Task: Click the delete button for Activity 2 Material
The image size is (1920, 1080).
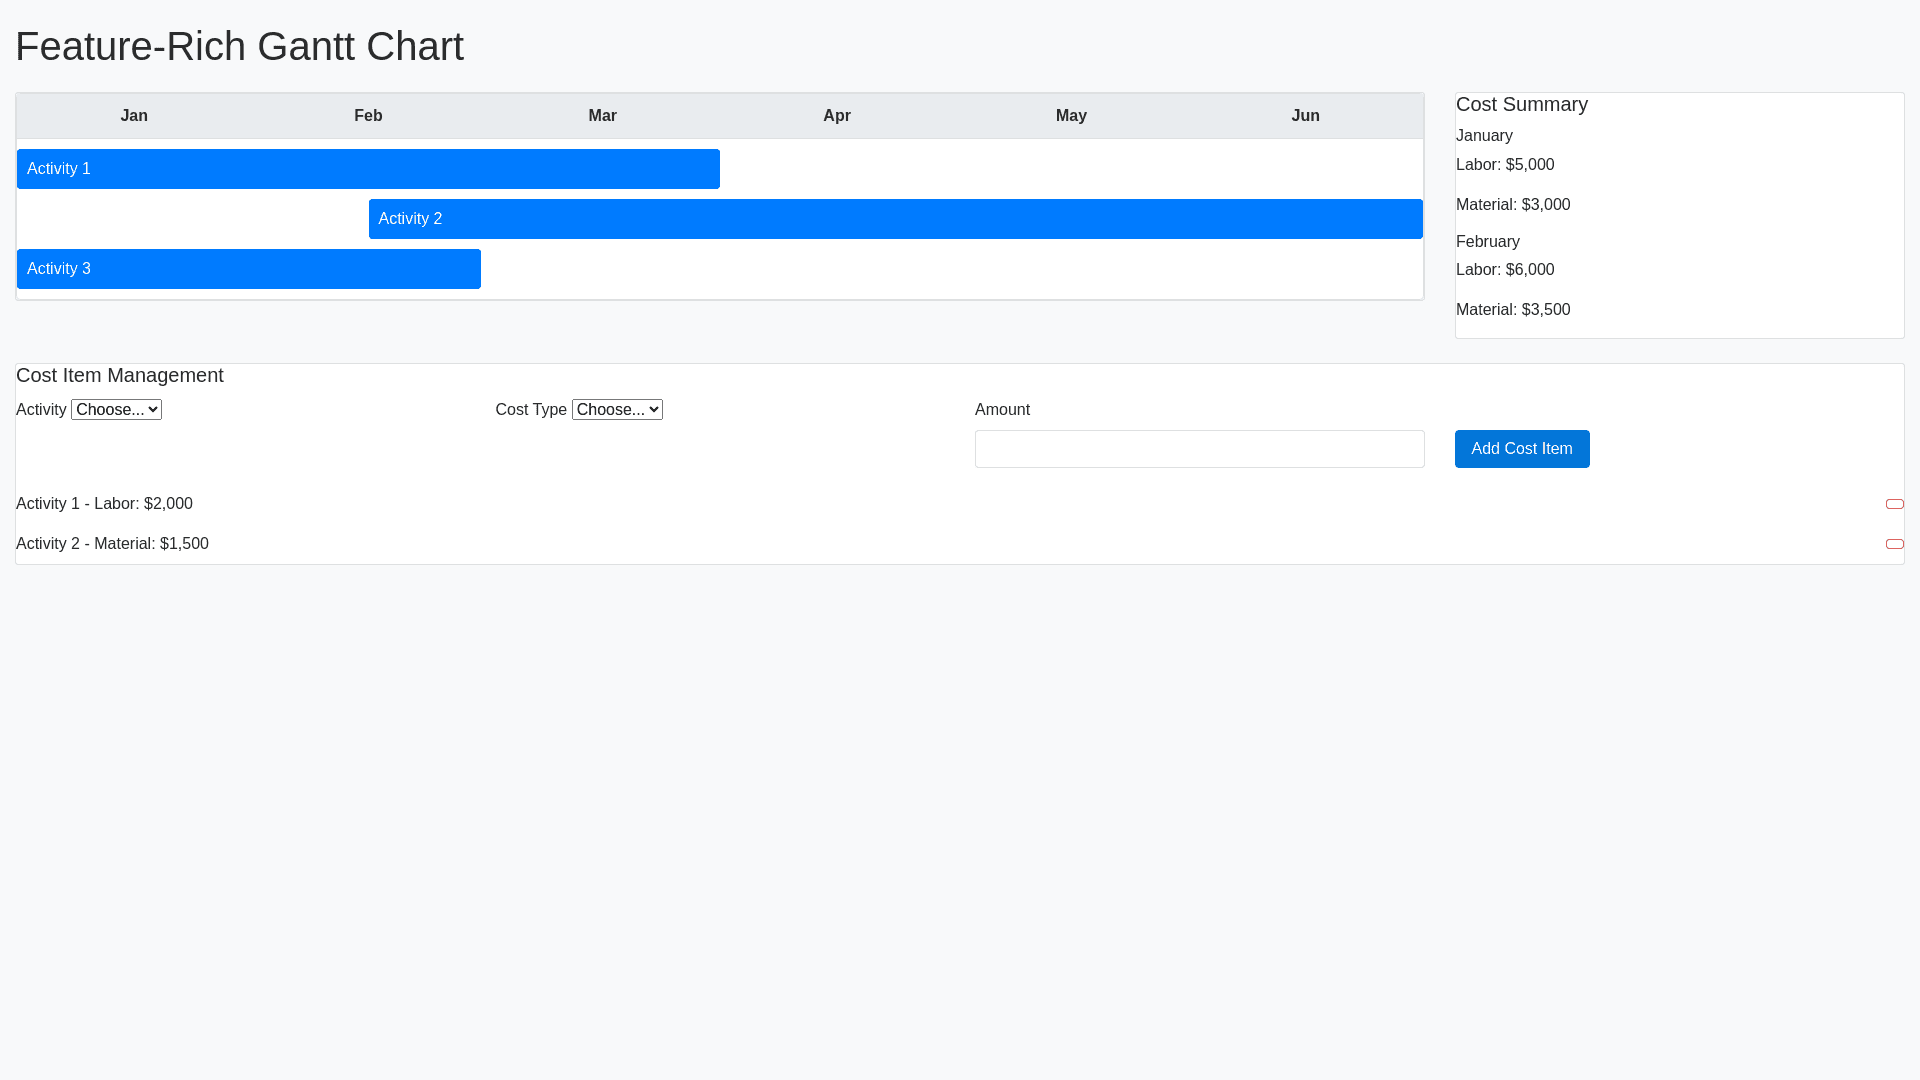Action: 1894,544
